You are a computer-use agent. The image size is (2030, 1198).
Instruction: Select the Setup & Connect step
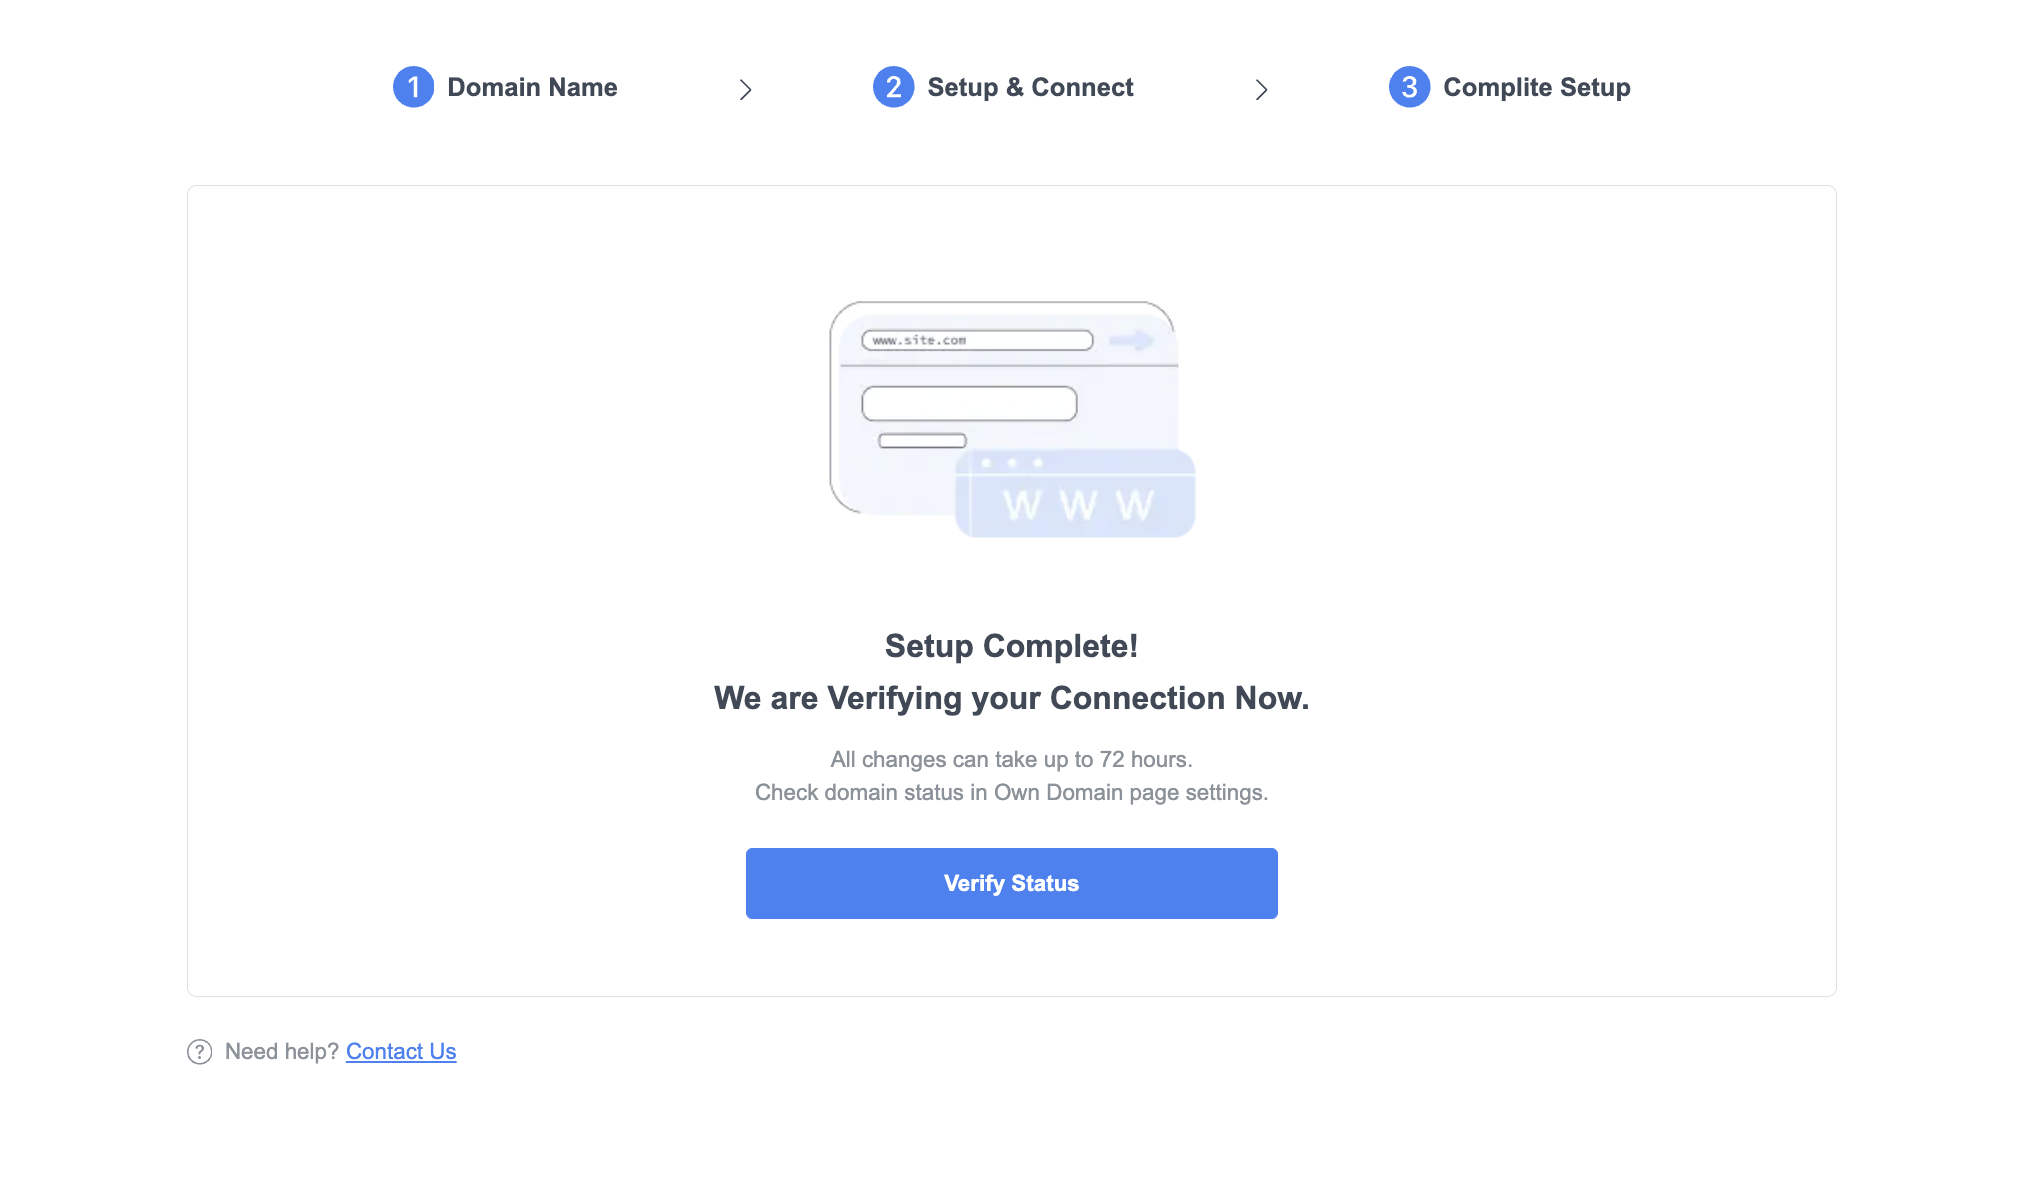tap(1030, 87)
